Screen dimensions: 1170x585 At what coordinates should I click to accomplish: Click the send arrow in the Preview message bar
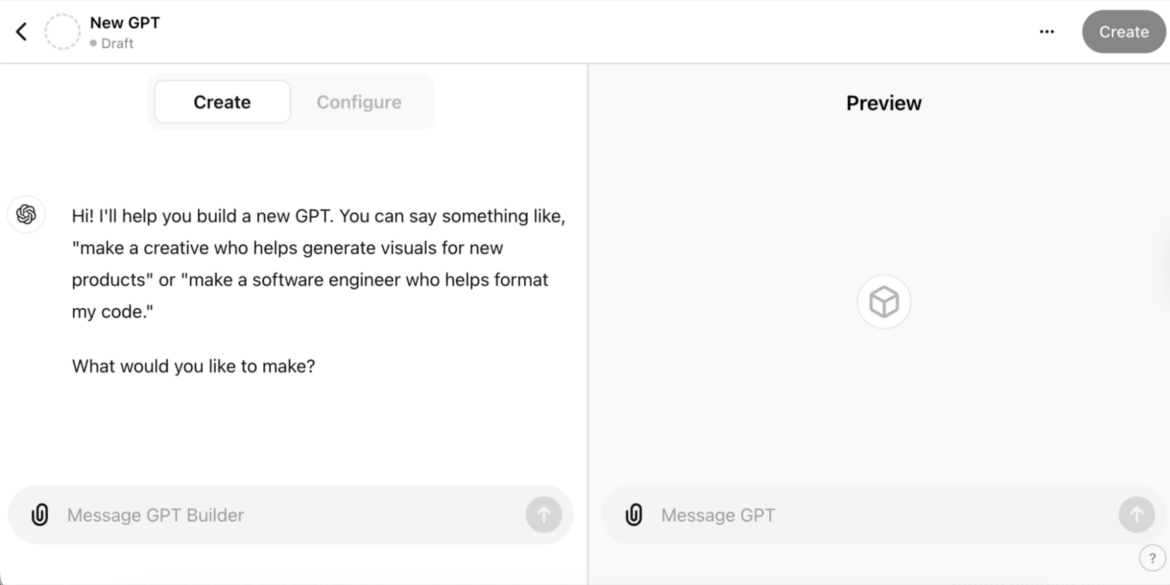pyautogui.click(x=1135, y=514)
